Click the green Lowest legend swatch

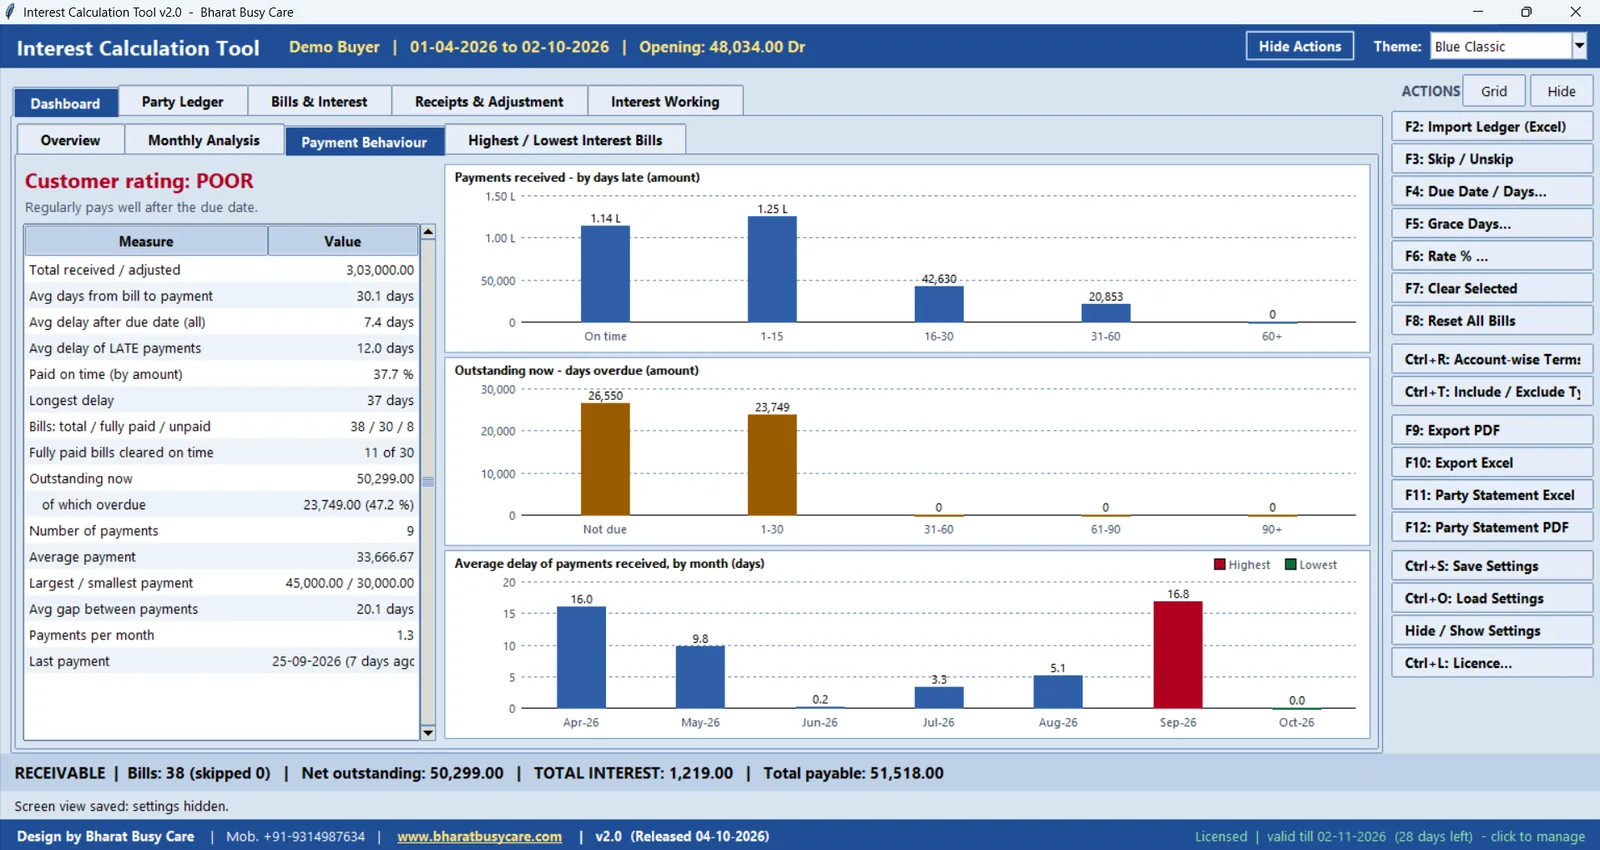[x=1291, y=564]
